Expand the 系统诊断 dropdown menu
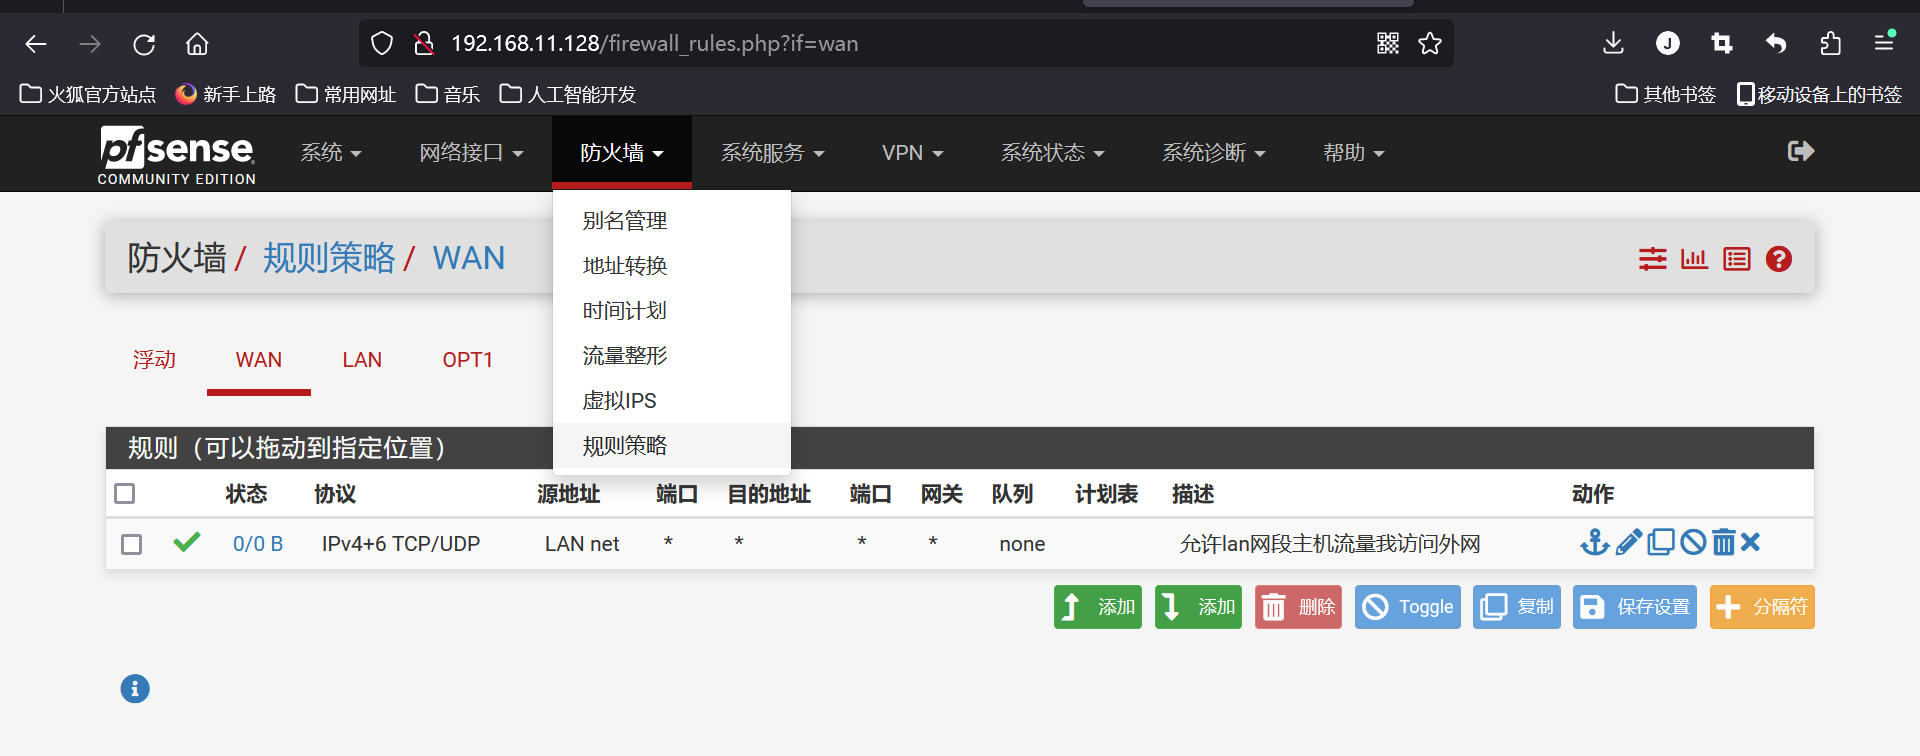 point(1213,153)
